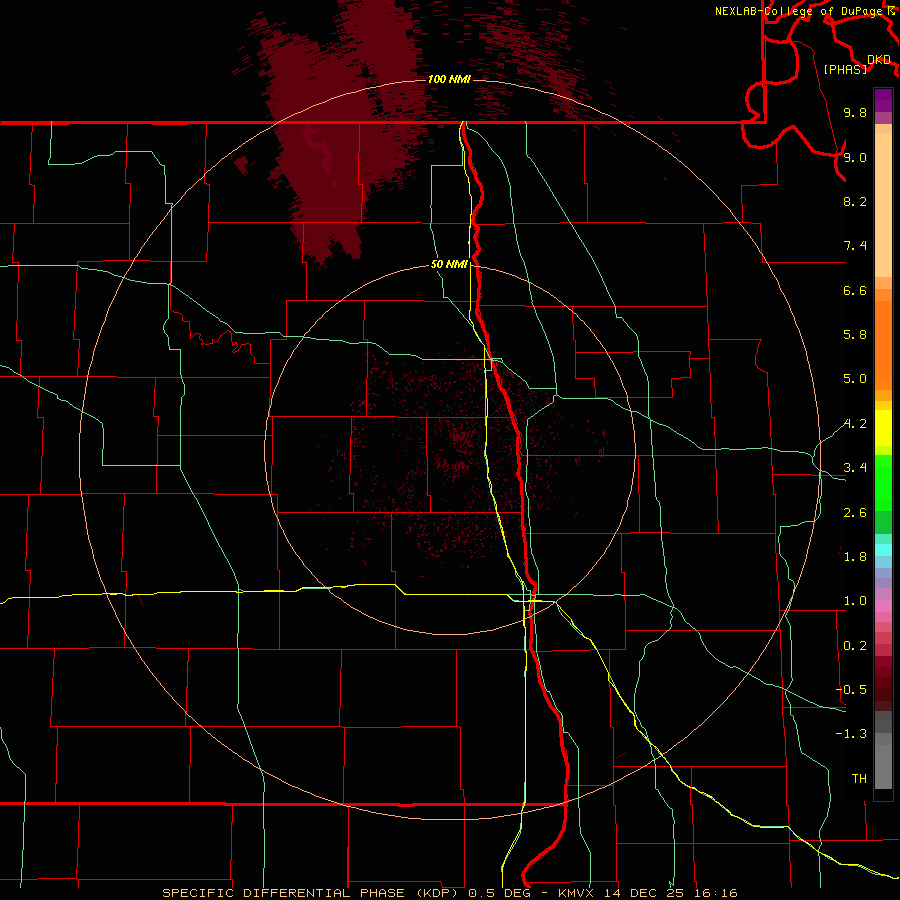The image size is (900, 900).
Task: Click the 4.2 value on the scale
Action: point(855,424)
